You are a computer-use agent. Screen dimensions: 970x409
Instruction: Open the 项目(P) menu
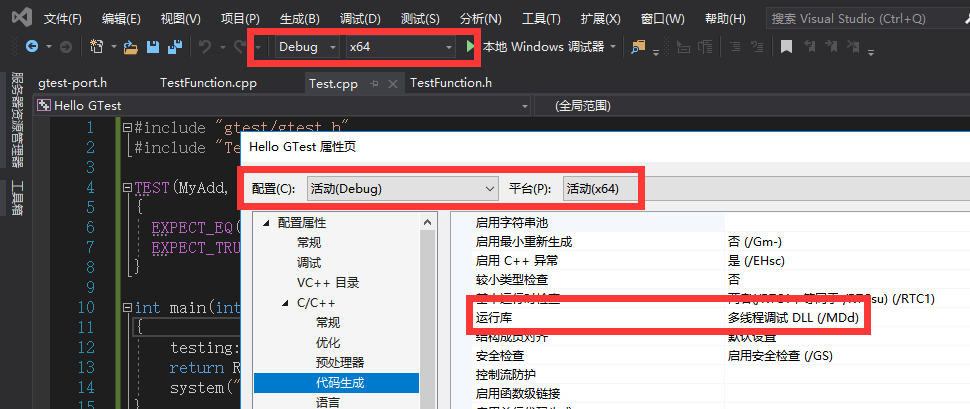click(241, 19)
